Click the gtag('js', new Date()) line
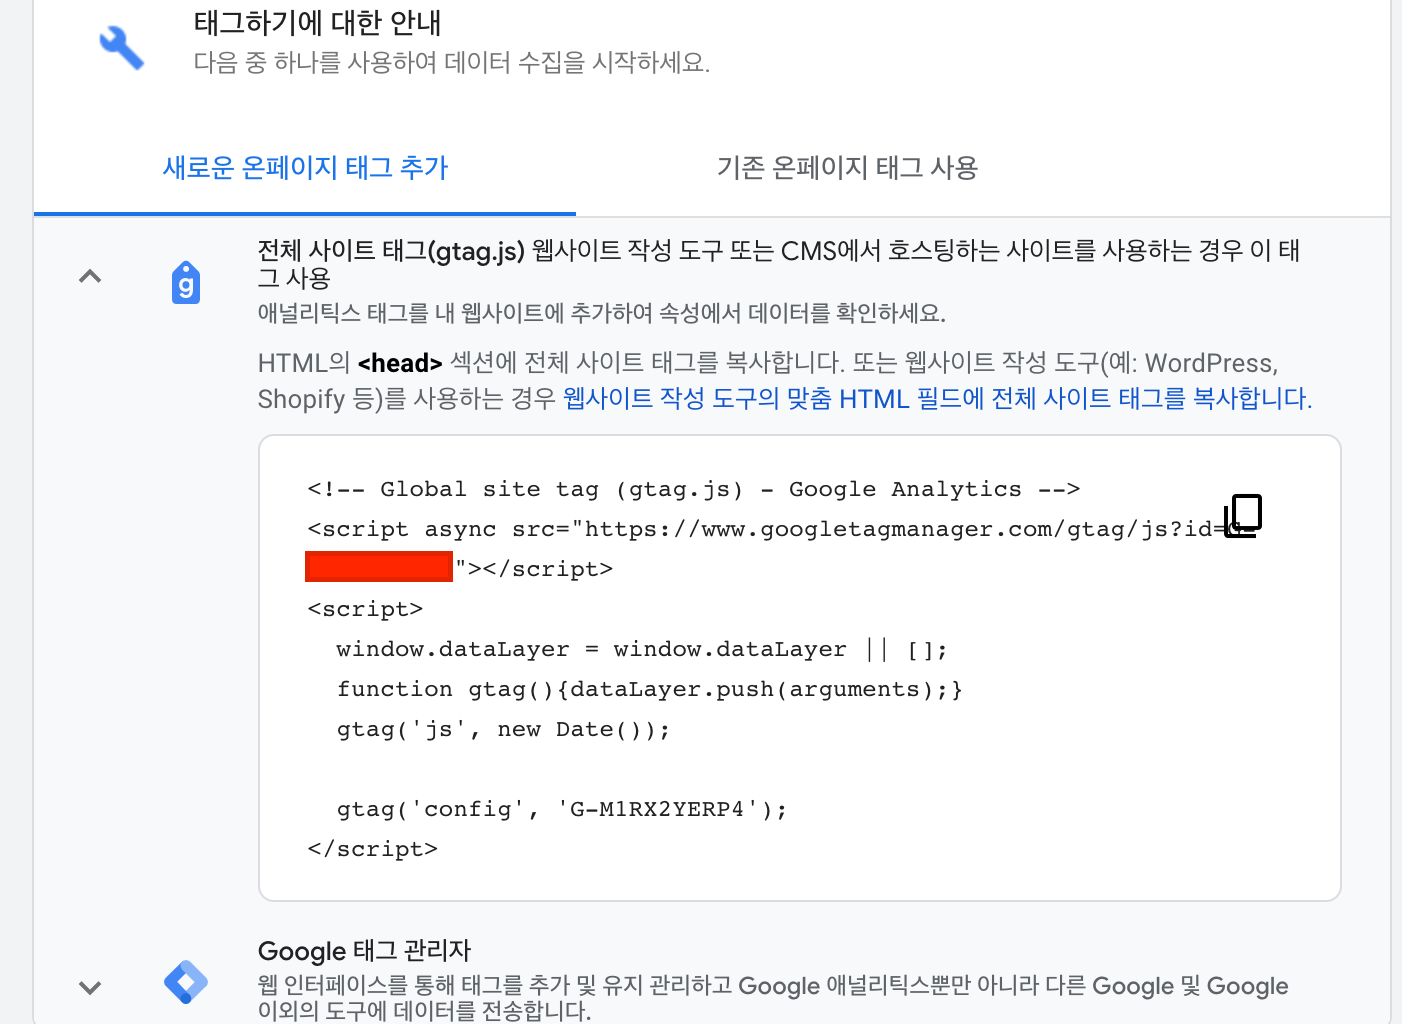This screenshot has height=1024, width=1402. [x=503, y=729]
